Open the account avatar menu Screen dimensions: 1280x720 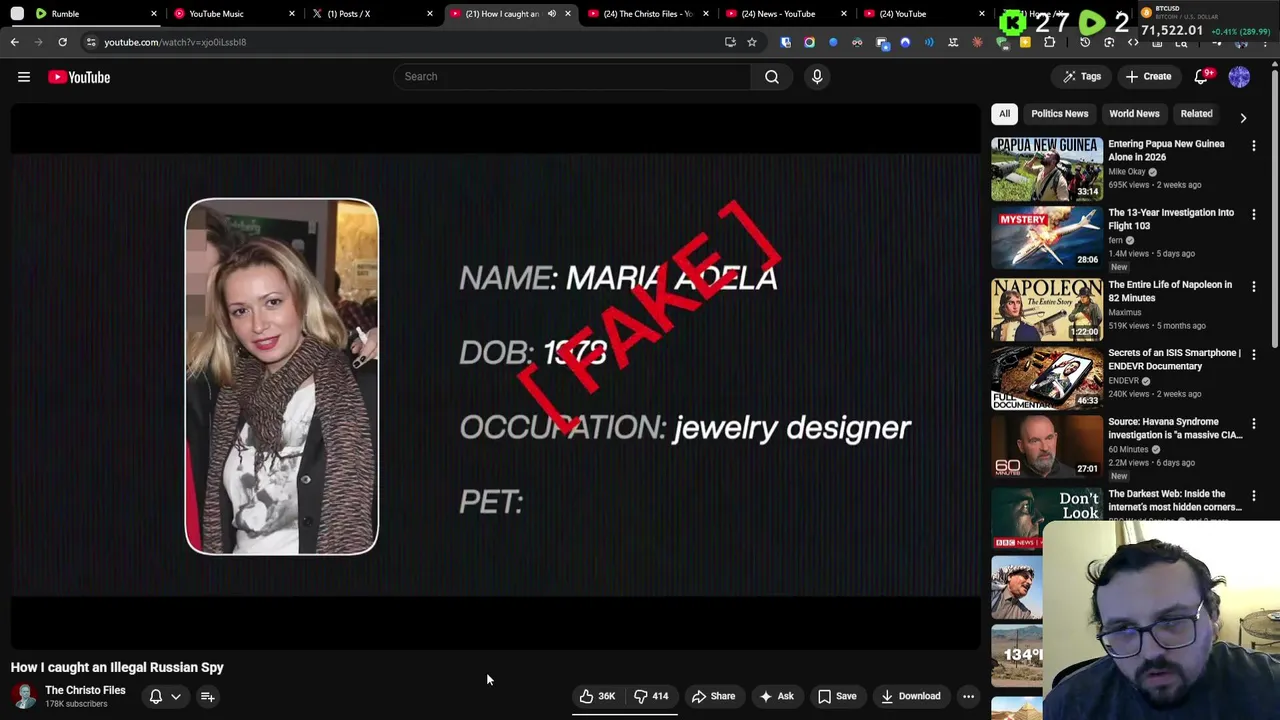coord(1239,77)
